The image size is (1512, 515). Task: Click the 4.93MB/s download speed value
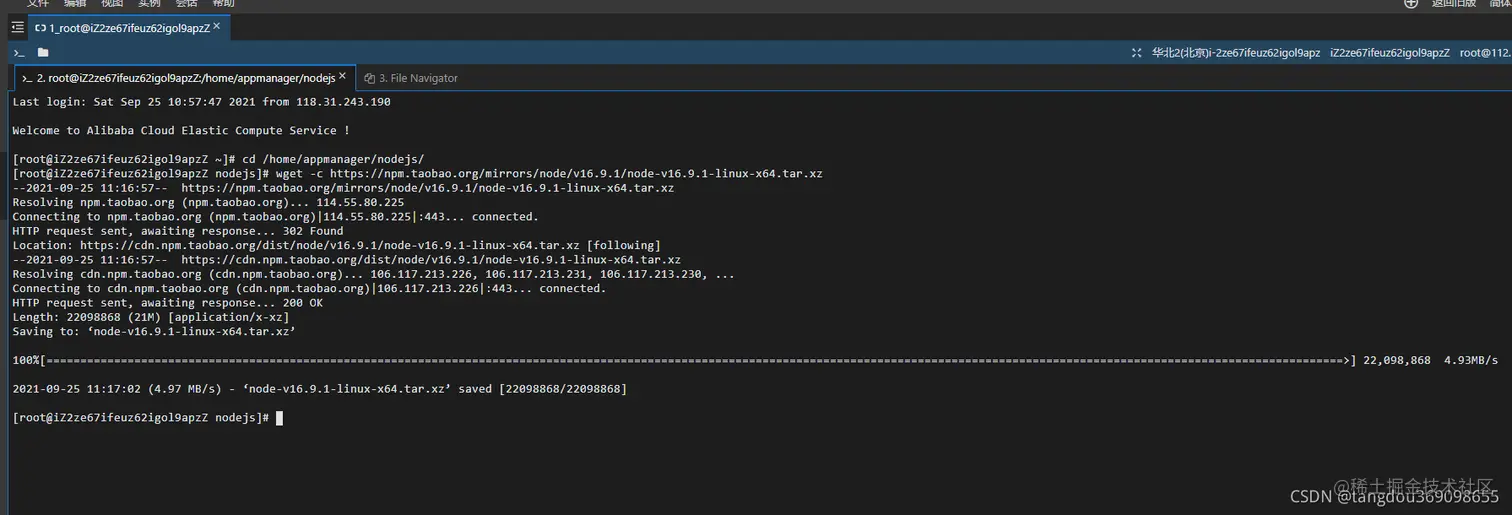tap(1471, 360)
